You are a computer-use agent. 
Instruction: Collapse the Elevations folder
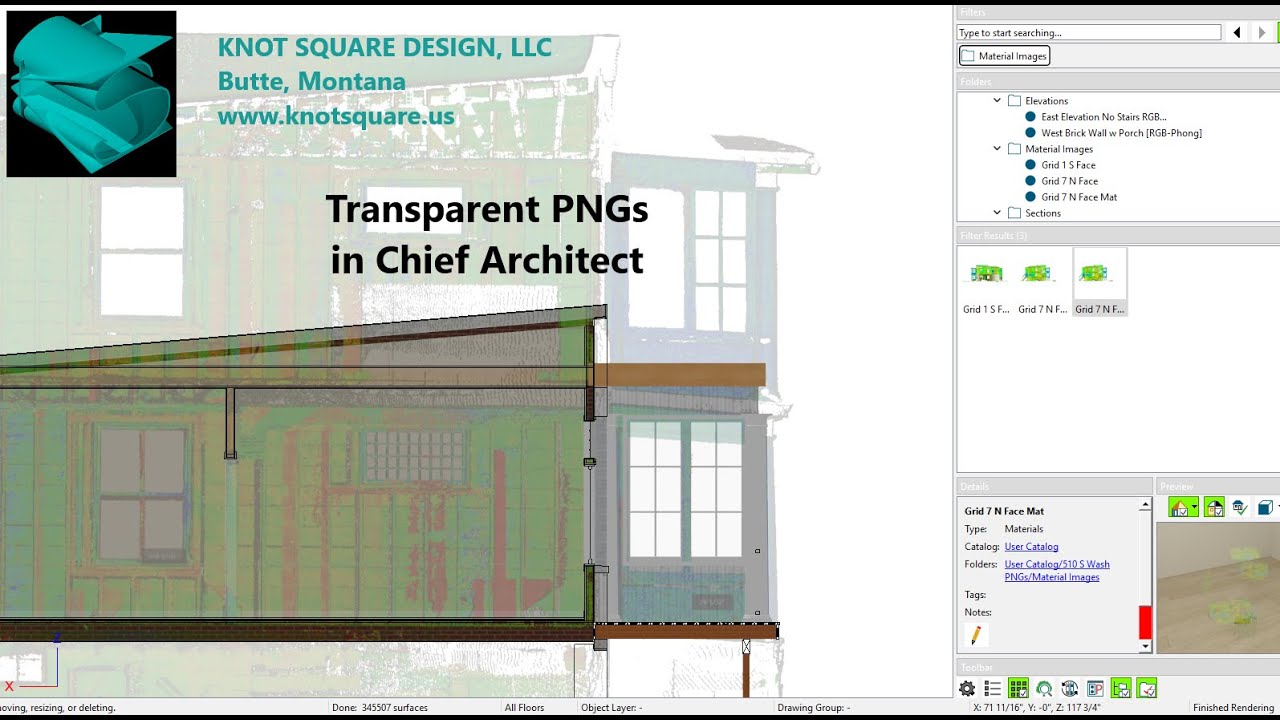(997, 101)
